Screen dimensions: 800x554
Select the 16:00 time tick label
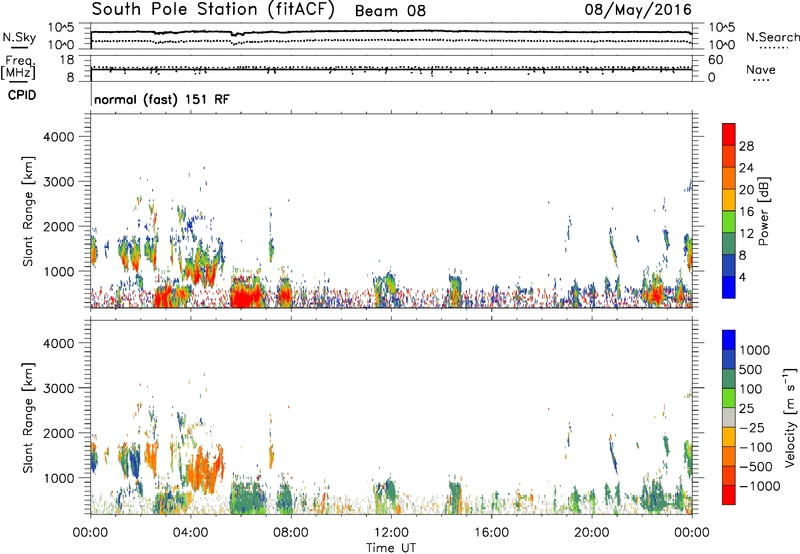tap(491, 533)
